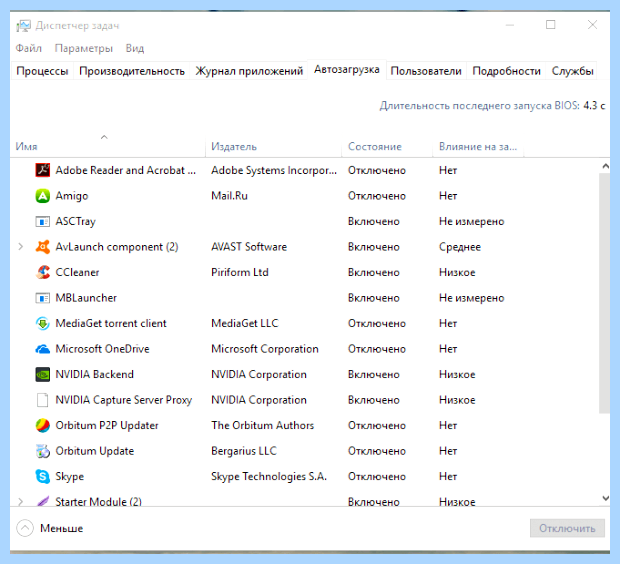Click the Skype icon
Screen dimensions: 620x564
pyautogui.click(x=43, y=476)
